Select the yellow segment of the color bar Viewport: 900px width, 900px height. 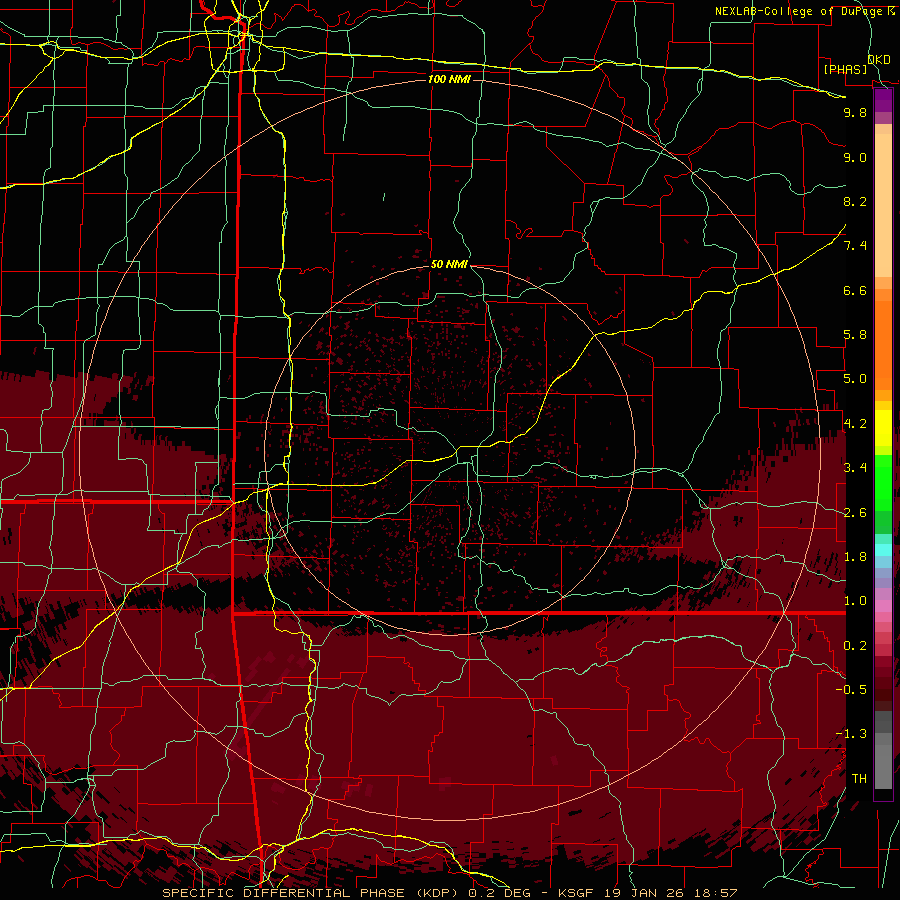(883, 428)
